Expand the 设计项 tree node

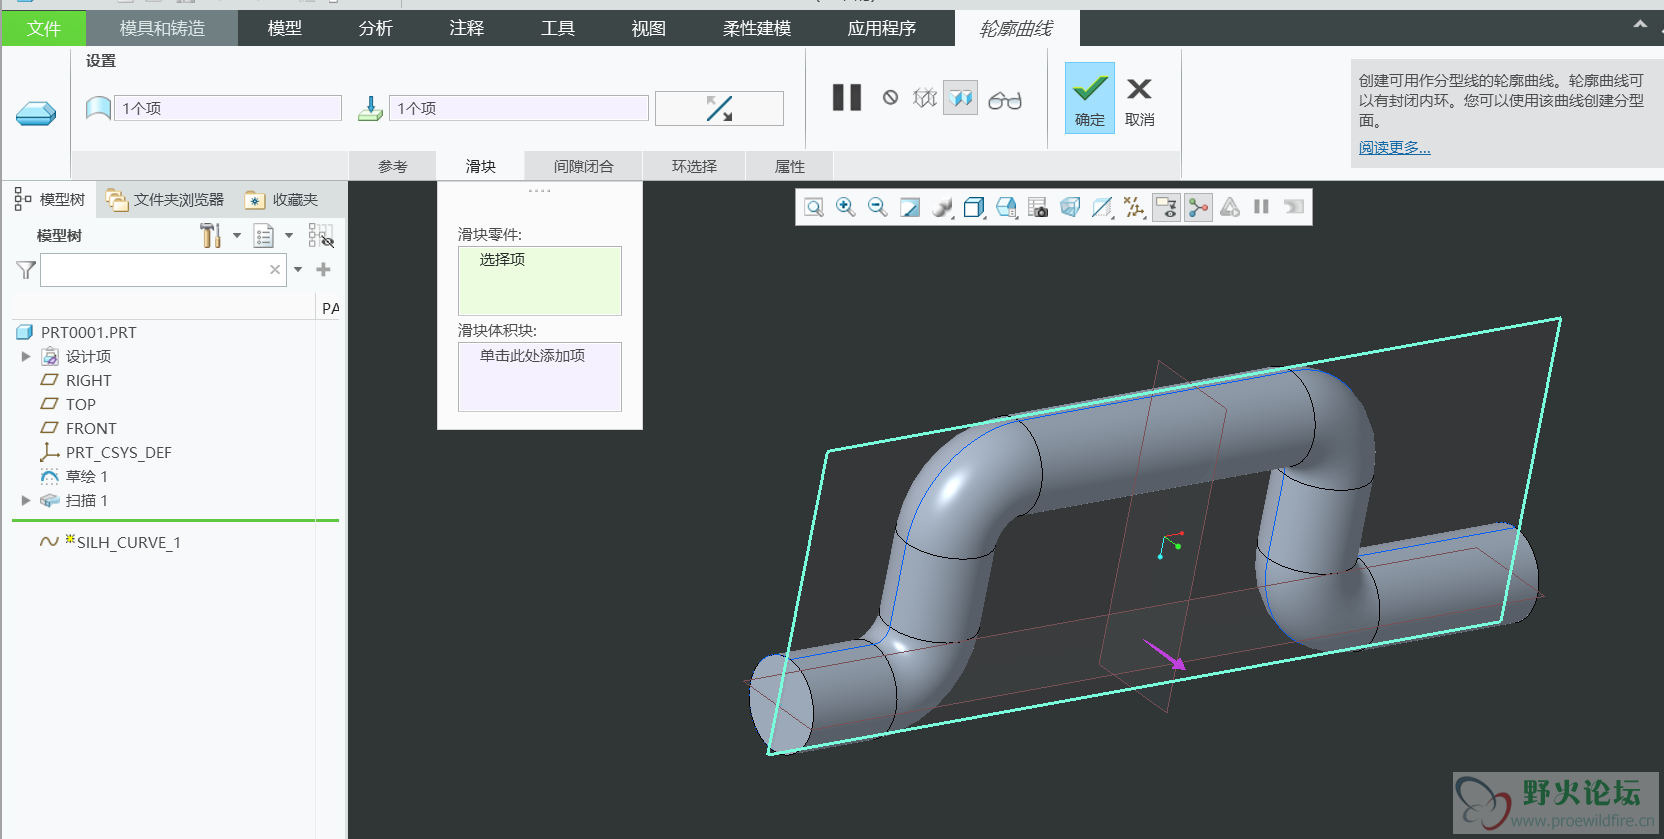[26, 356]
